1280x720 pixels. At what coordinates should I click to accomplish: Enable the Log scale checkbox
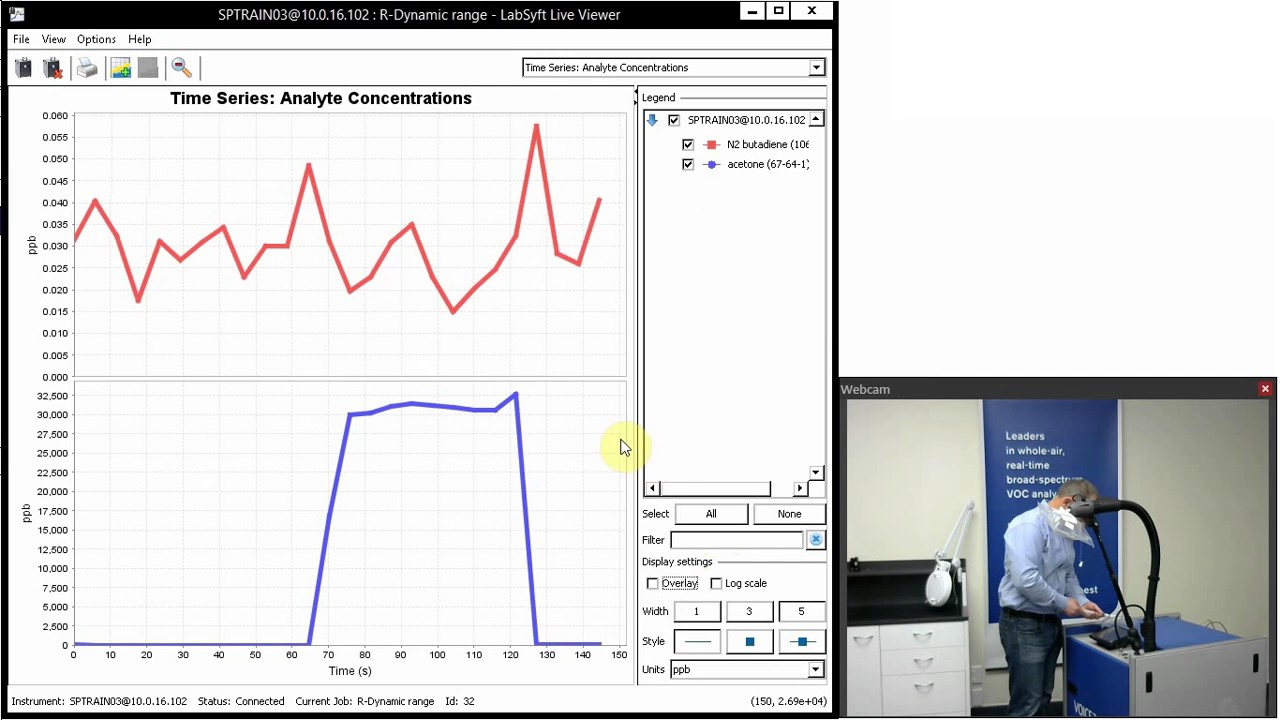(716, 584)
